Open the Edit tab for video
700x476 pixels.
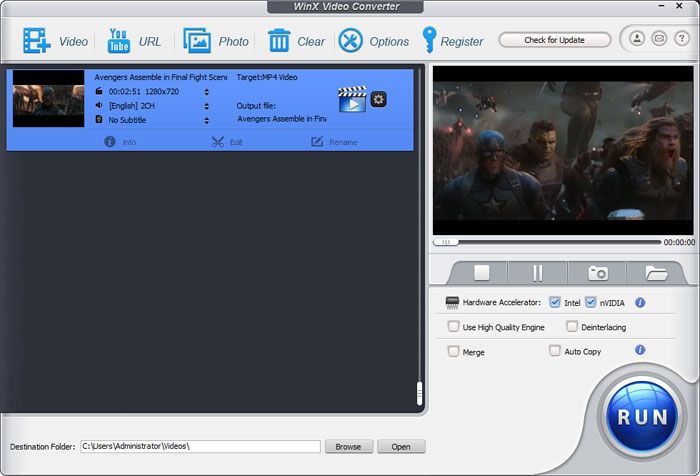[227, 142]
